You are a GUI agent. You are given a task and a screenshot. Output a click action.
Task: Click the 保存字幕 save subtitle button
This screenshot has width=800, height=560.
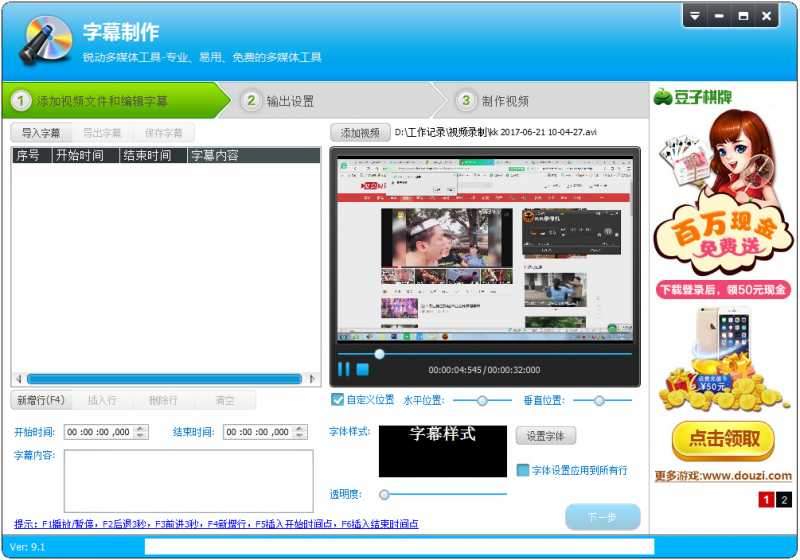(x=163, y=133)
